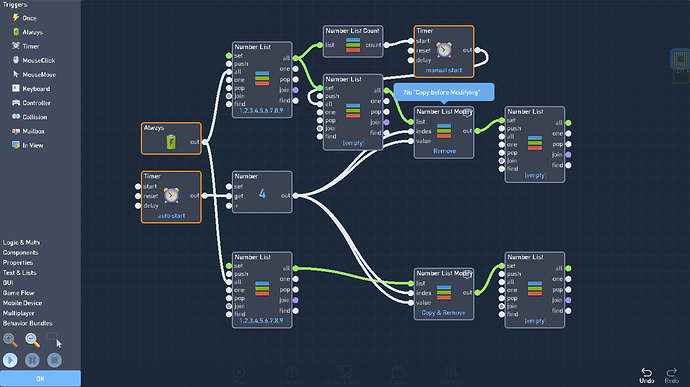The width and height of the screenshot is (690, 387).
Task: Click the manual start Timer delay port
Action: point(411,60)
